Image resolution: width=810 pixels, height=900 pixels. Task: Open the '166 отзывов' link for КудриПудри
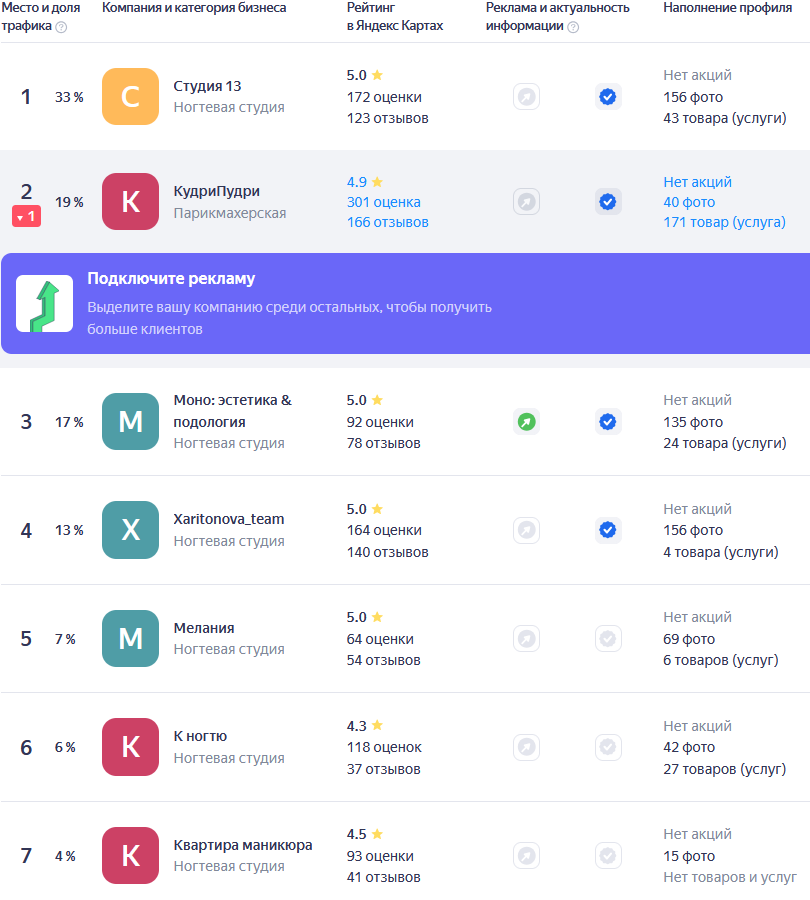pyautogui.click(x=387, y=222)
